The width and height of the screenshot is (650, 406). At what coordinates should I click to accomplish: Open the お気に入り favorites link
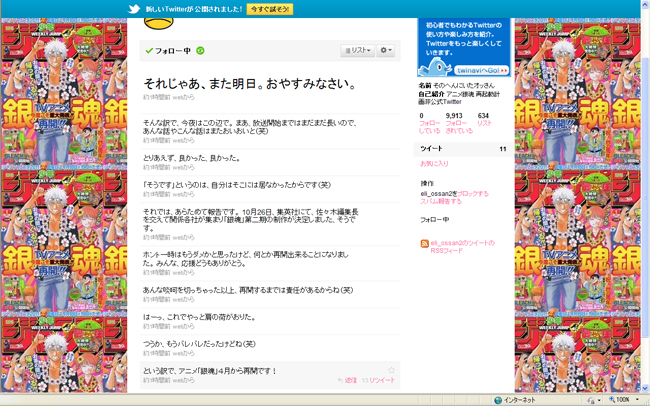coord(434,164)
